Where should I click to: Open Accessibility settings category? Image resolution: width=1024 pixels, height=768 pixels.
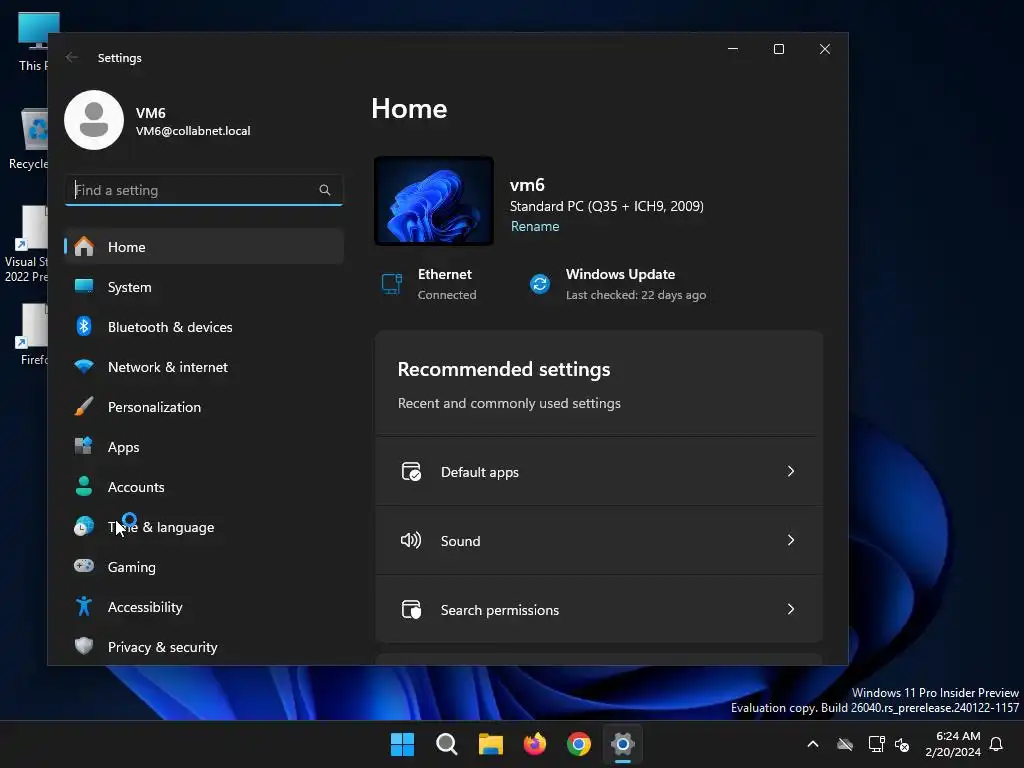(204, 607)
